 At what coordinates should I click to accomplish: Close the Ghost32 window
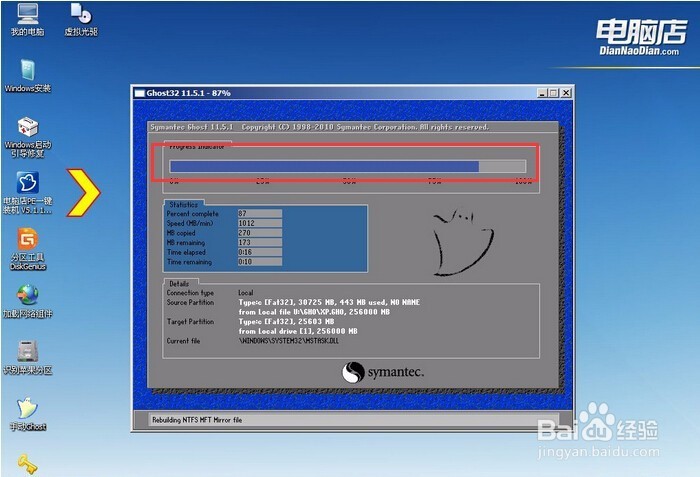tap(566, 93)
